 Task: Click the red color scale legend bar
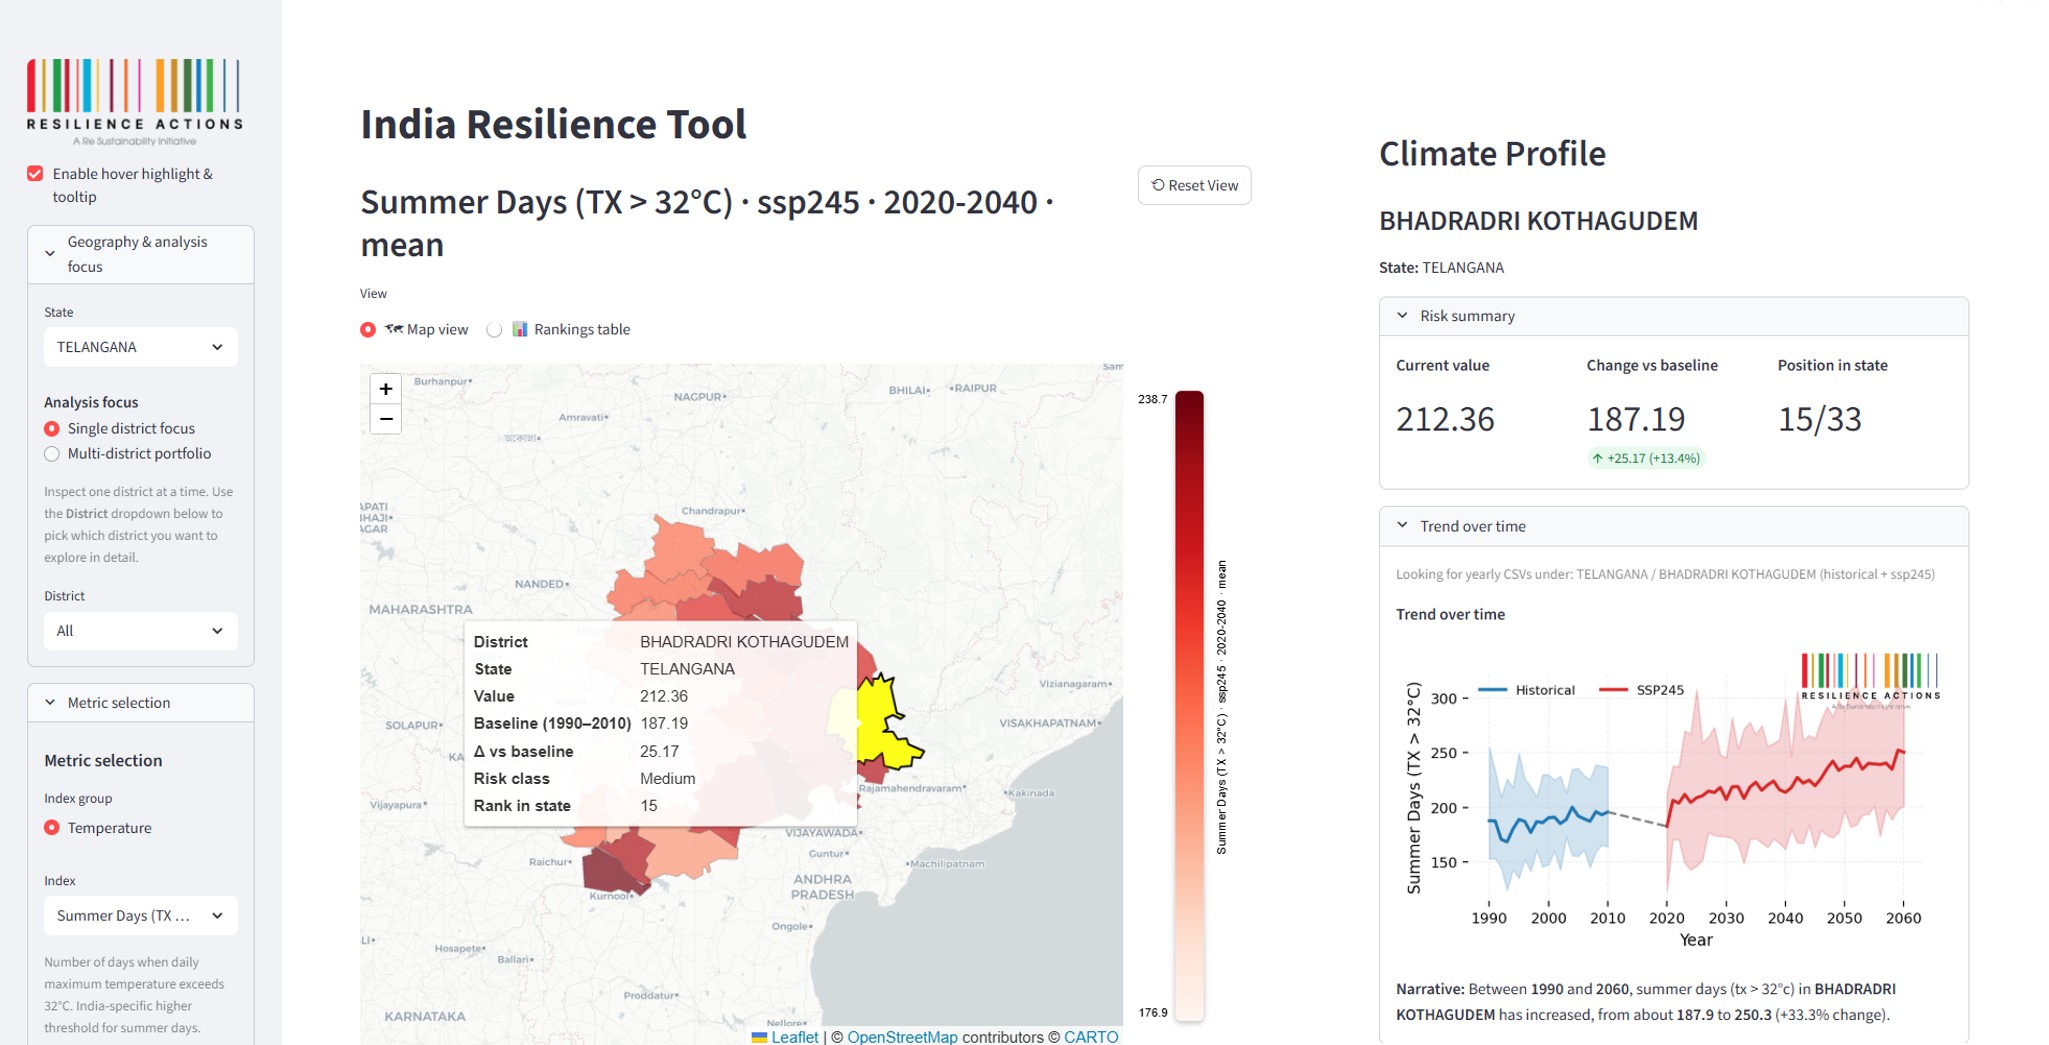1189,700
